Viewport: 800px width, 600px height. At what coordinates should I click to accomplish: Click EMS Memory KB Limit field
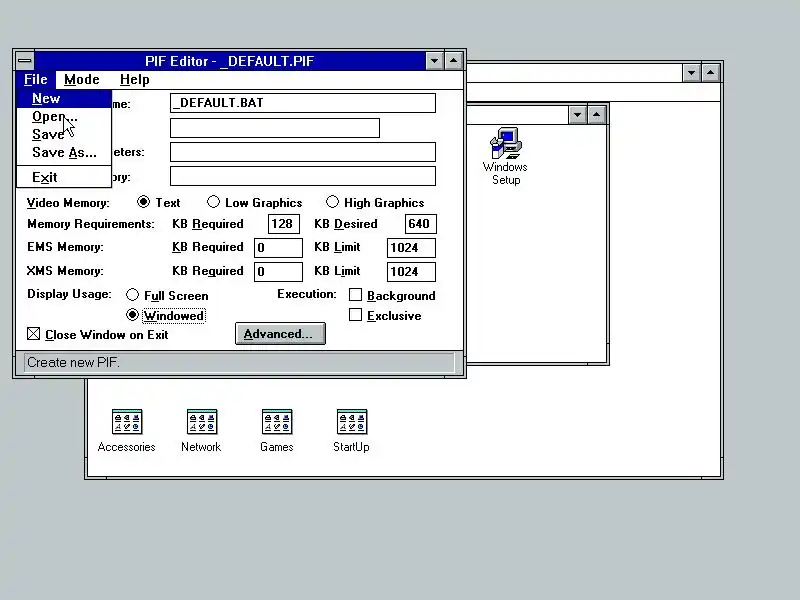[411, 247]
